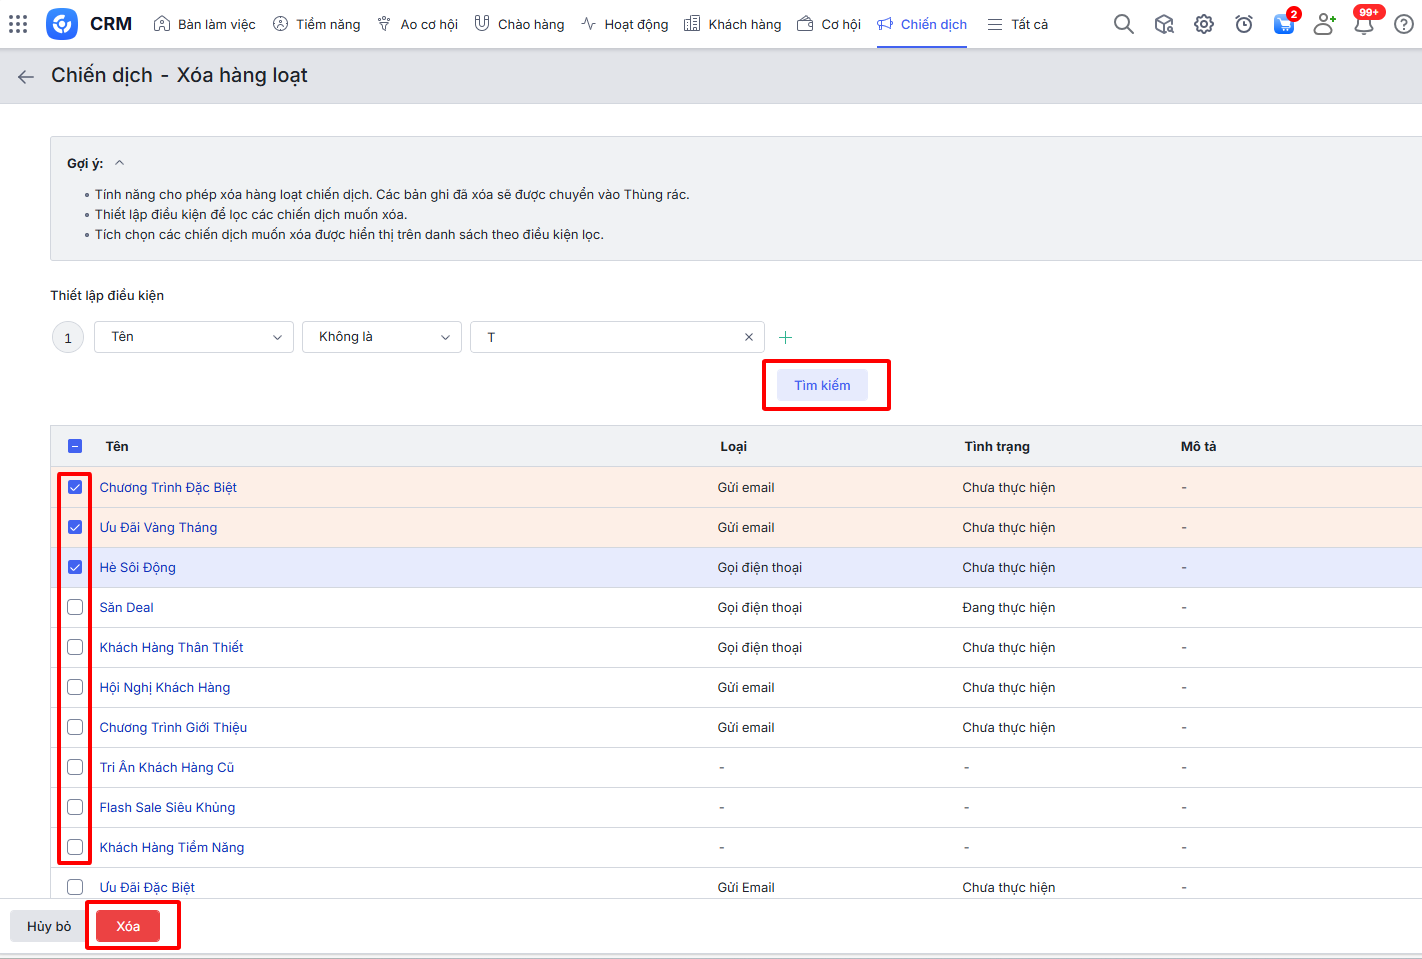Go back using the left arrow
1422x959 pixels.
(26, 76)
